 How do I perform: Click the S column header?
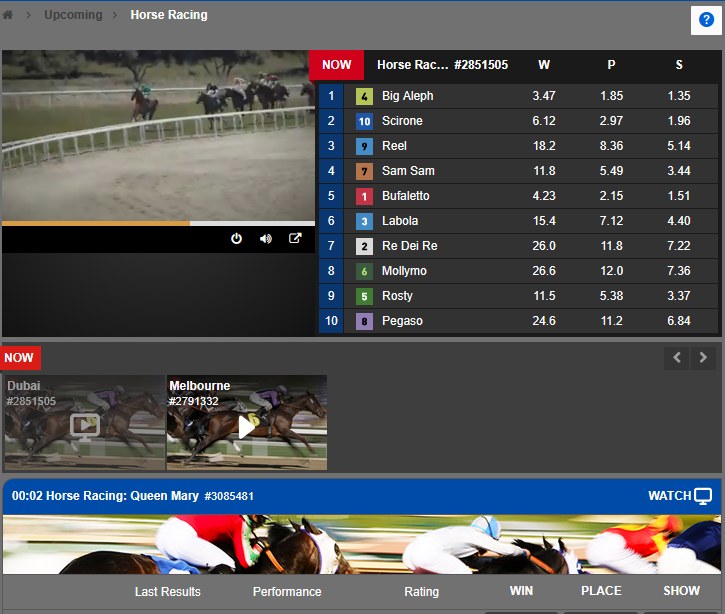(x=679, y=65)
